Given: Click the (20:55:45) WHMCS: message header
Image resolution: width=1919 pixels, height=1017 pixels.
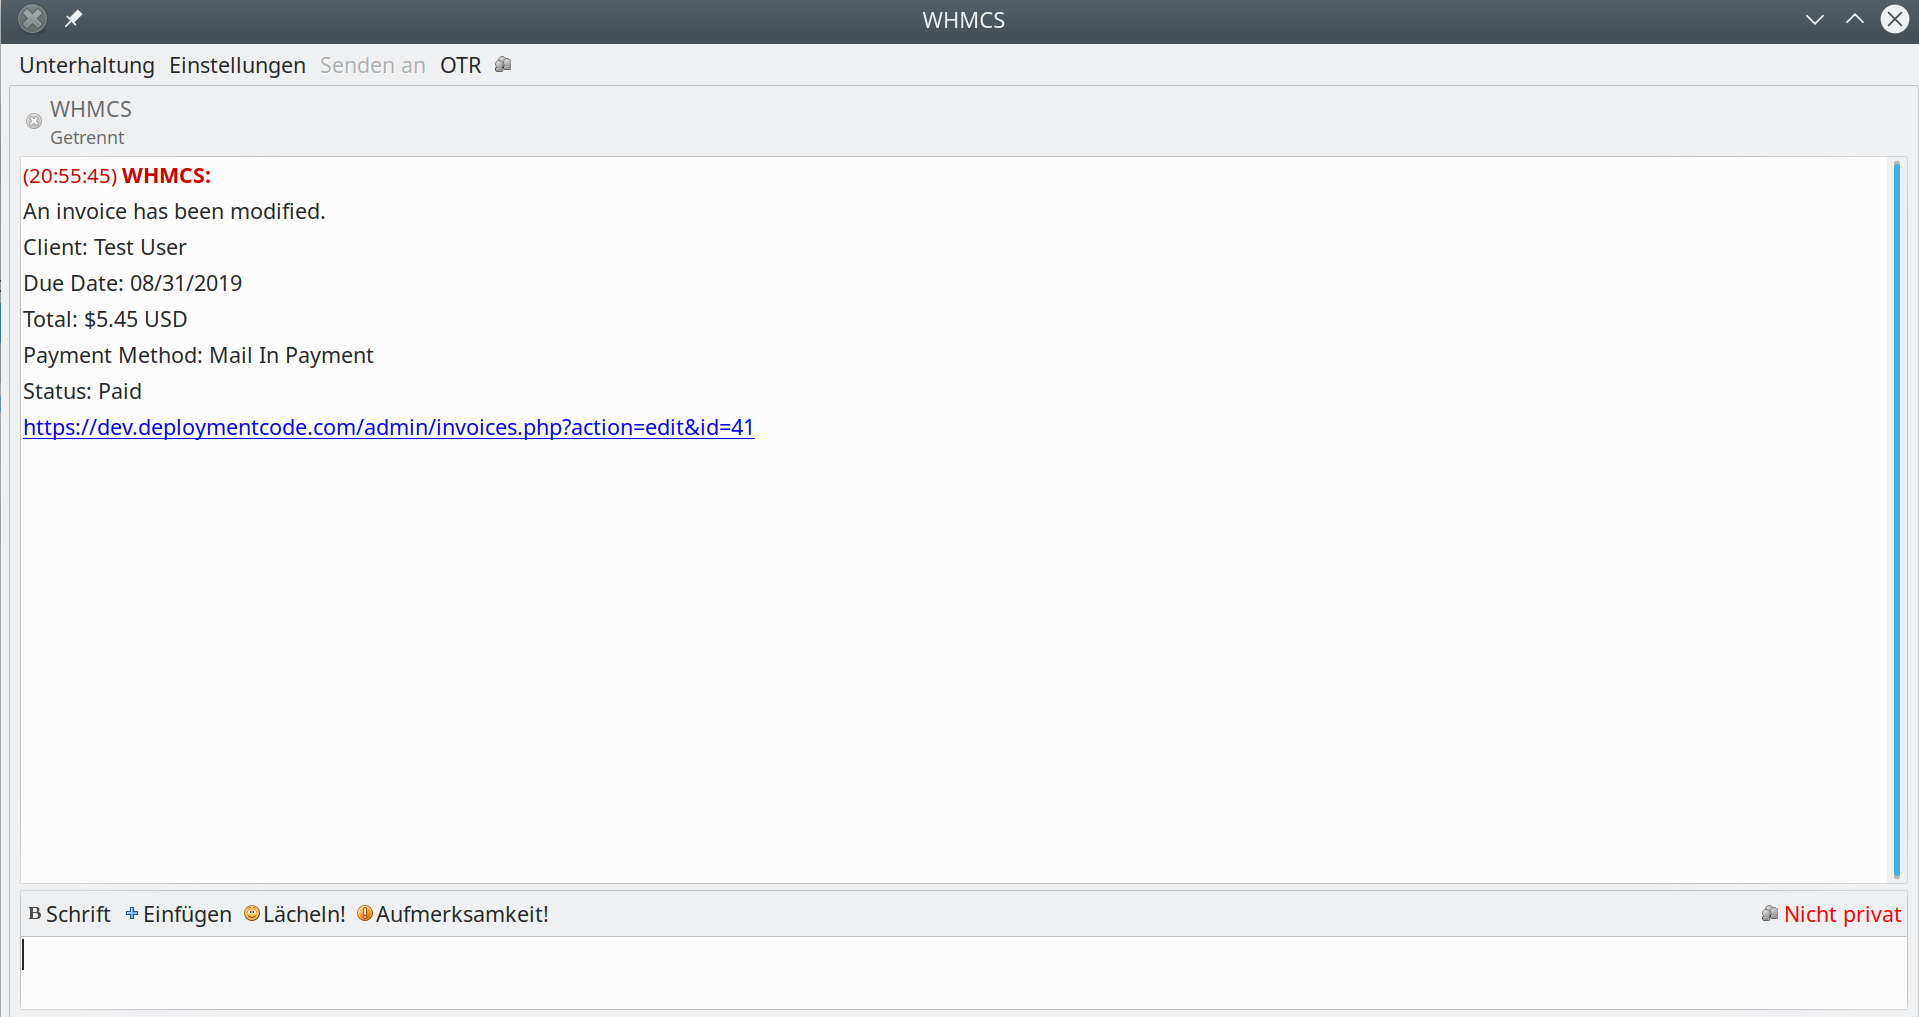Looking at the screenshot, I should (117, 176).
